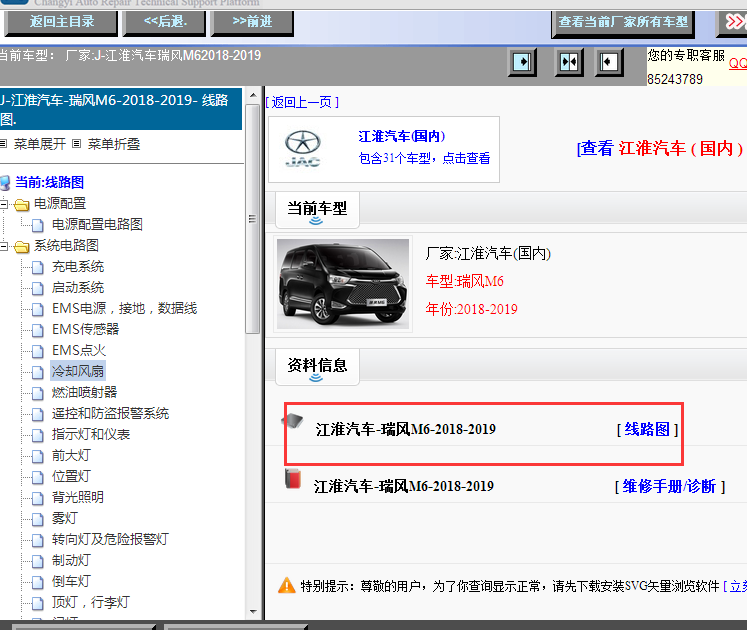Open the 顶灯，行李灯 diagram
The height and width of the screenshot is (630, 747).
tap(91, 601)
